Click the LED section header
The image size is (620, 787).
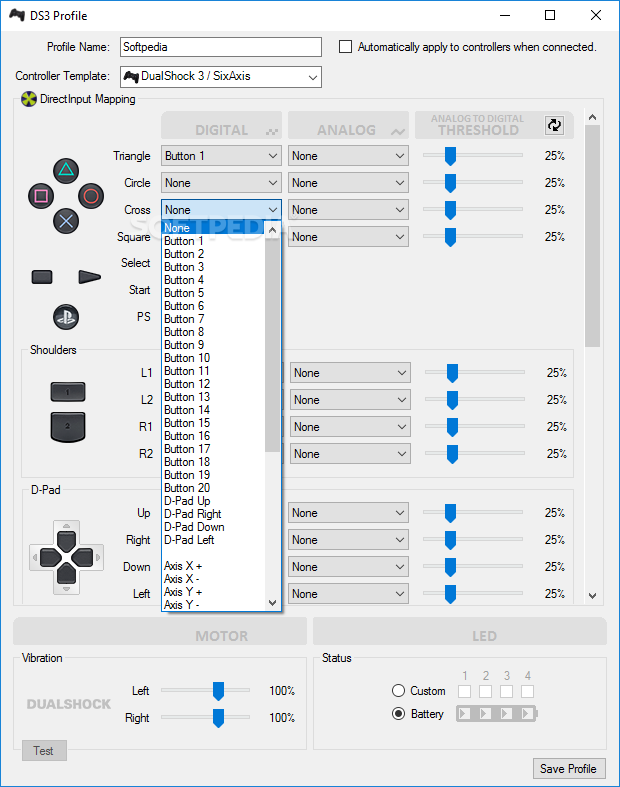click(x=460, y=631)
